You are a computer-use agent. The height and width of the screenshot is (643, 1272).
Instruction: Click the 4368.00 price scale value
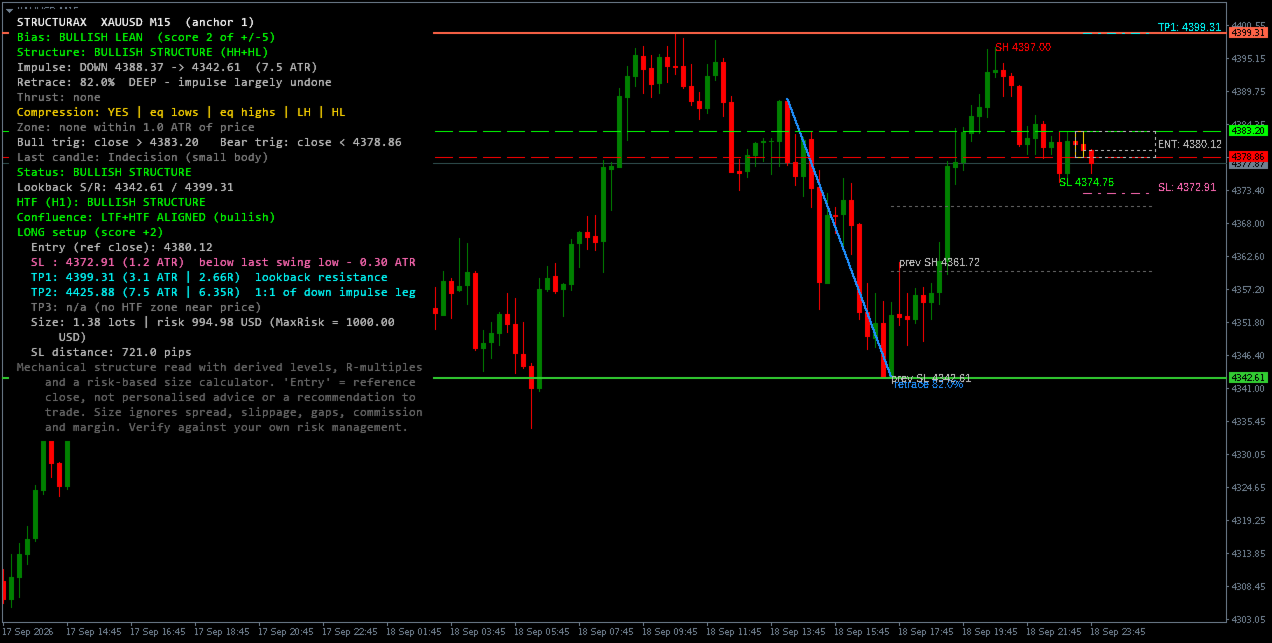[1248, 223]
